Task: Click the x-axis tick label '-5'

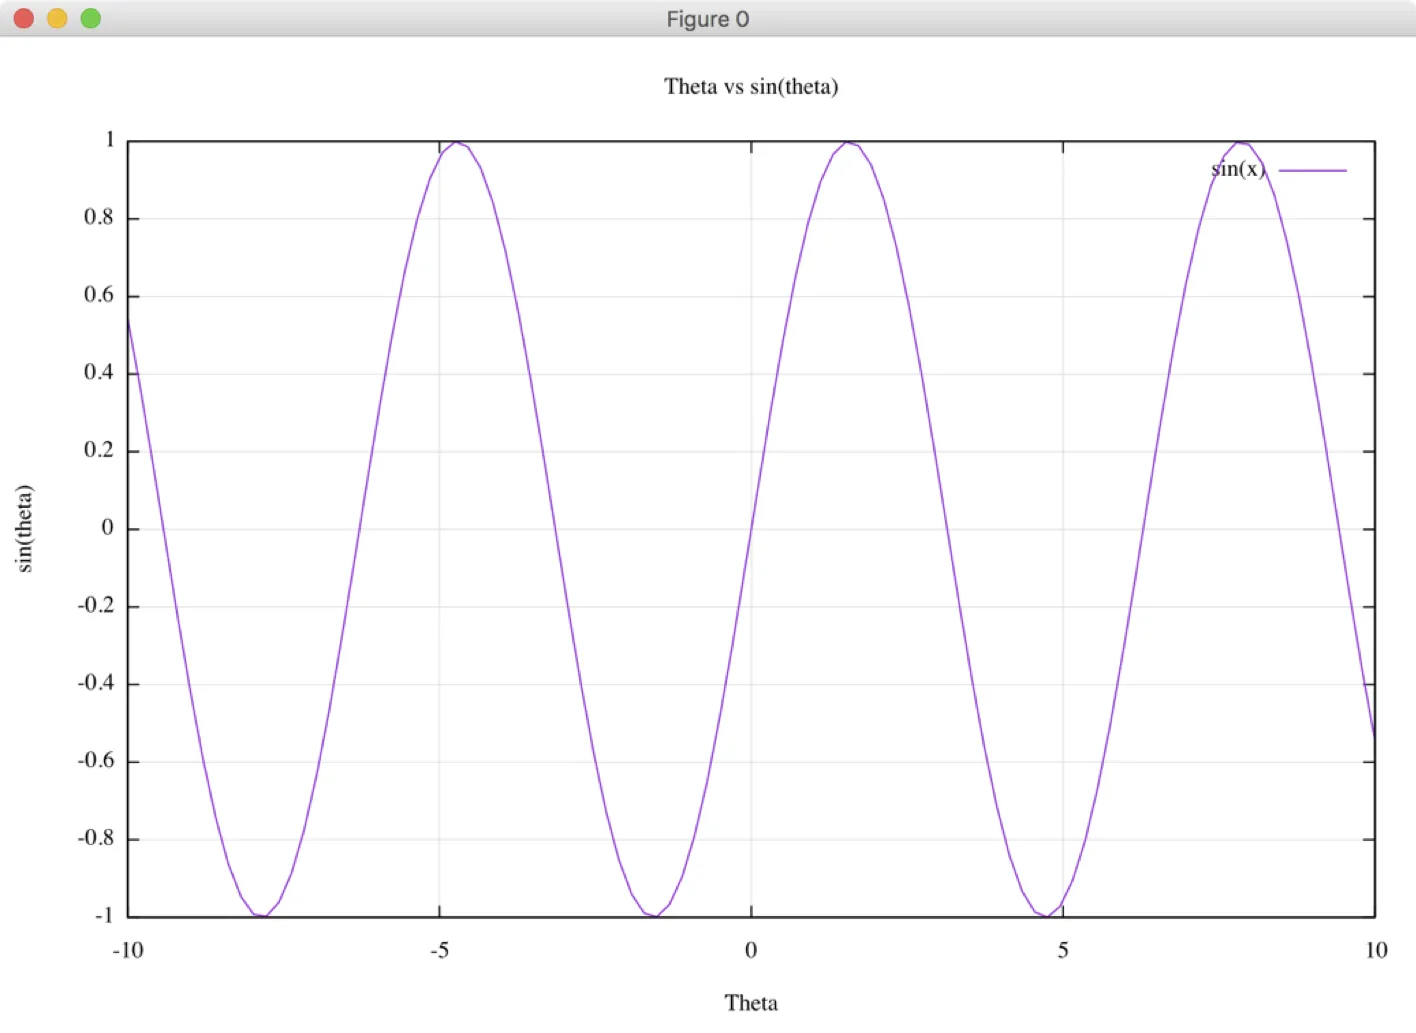Action: [x=439, y=950]
